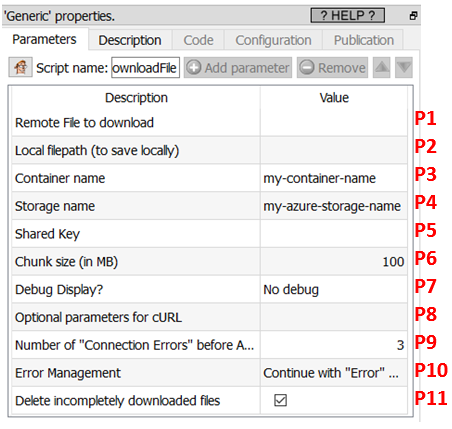Open the Error Management value dropdown

pos(334,373)
